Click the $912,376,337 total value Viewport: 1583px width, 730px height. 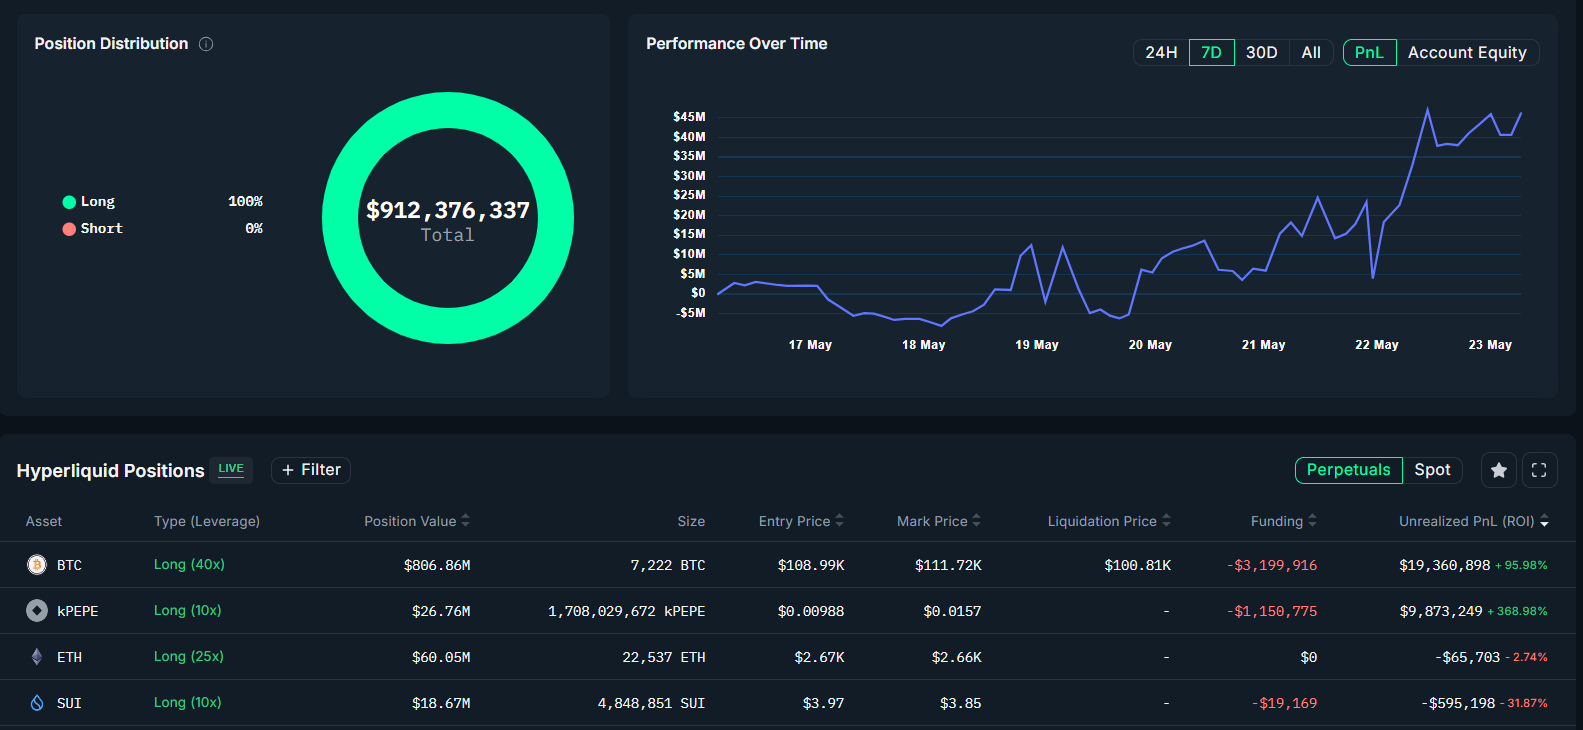pyautogui.click(x=448, y=210)
